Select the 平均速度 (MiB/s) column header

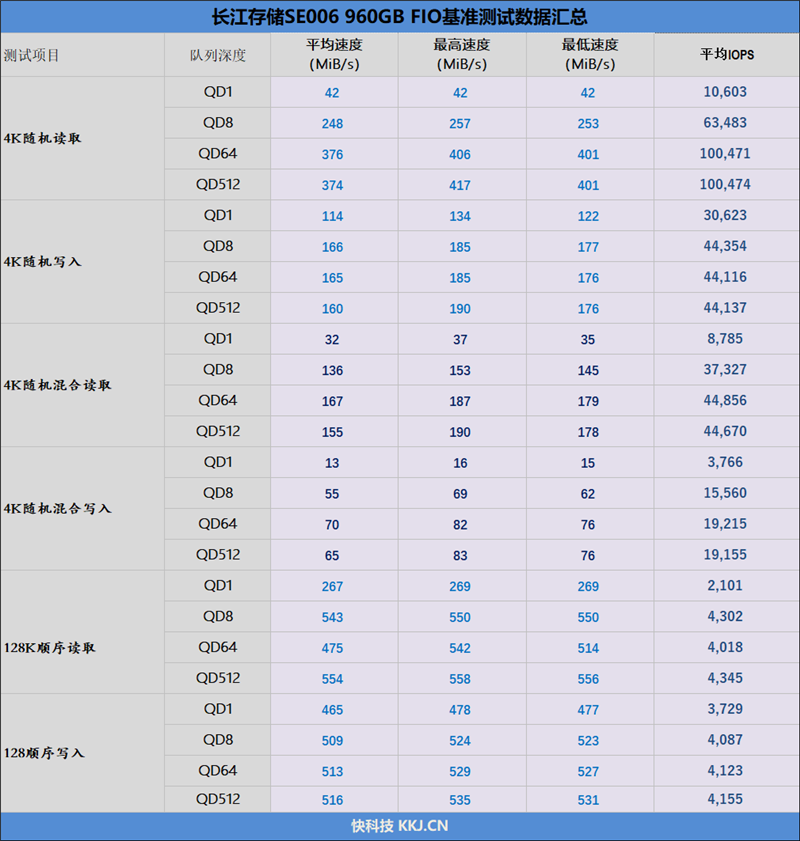334,55
